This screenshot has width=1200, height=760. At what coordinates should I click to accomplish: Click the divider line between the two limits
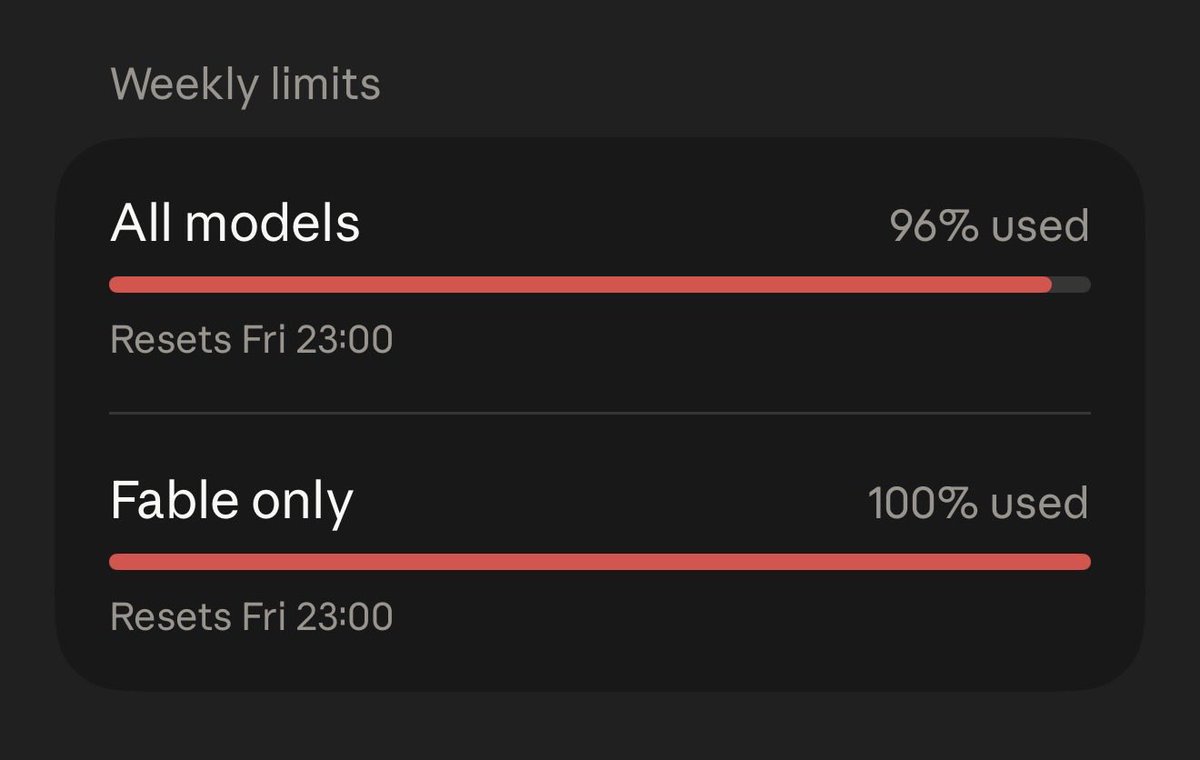(600, 413)
